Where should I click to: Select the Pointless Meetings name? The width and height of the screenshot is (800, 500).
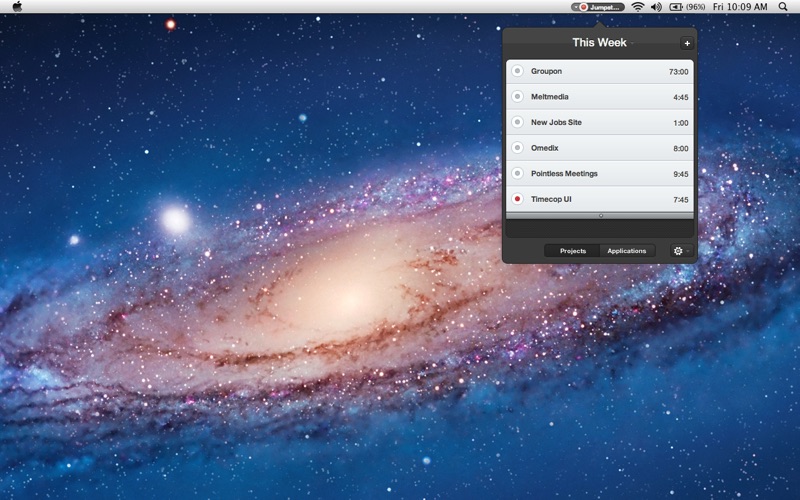pos(564,173)
